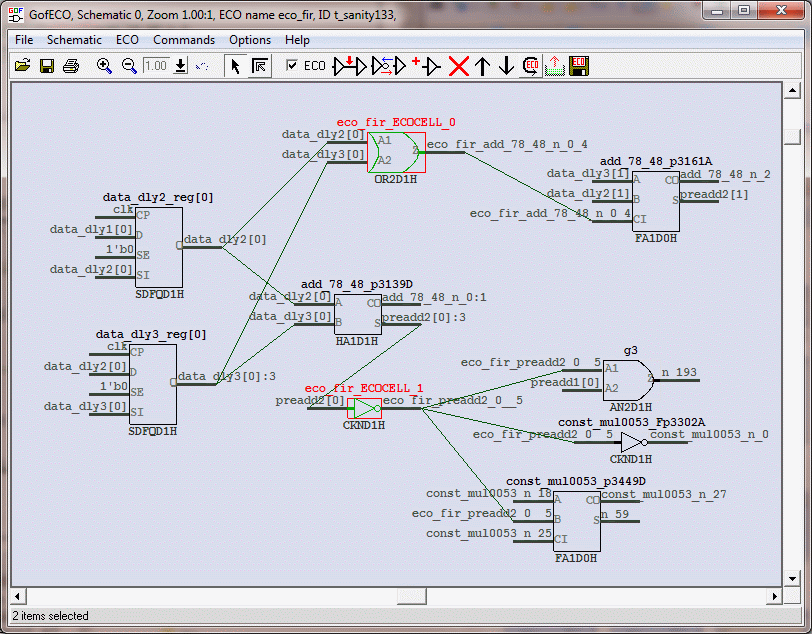
Task: Open the Options menu
Action: [250, 40]
